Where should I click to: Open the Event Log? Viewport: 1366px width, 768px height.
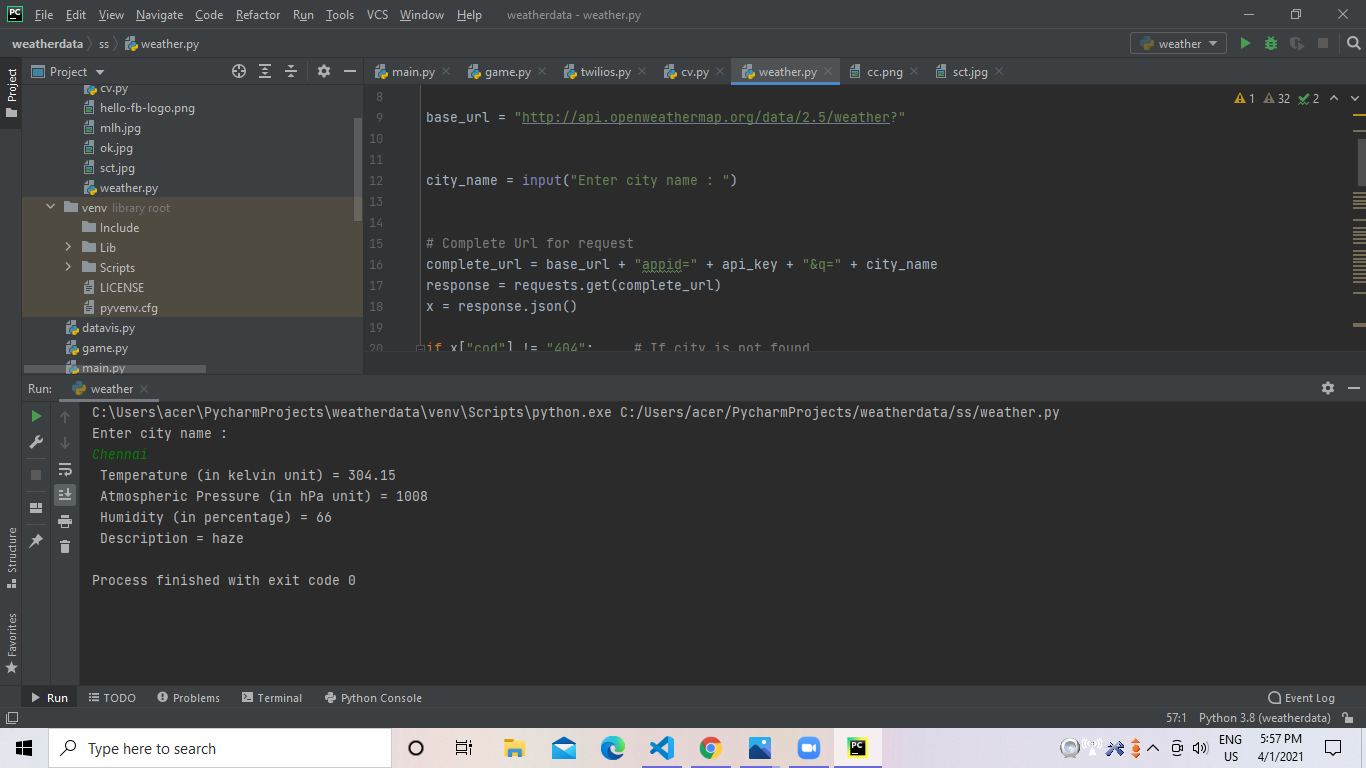click(x=1301, y=698)
